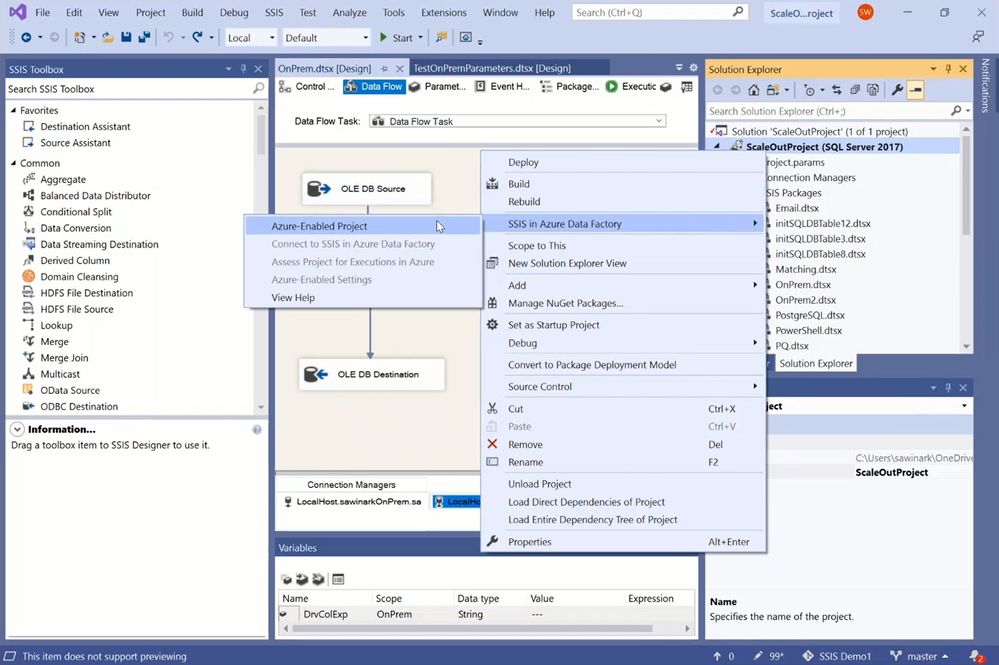The width and height of the screenshot is (999, 665).
Task: Close the SSIS Toolbox panel
Action: [258, 69]
